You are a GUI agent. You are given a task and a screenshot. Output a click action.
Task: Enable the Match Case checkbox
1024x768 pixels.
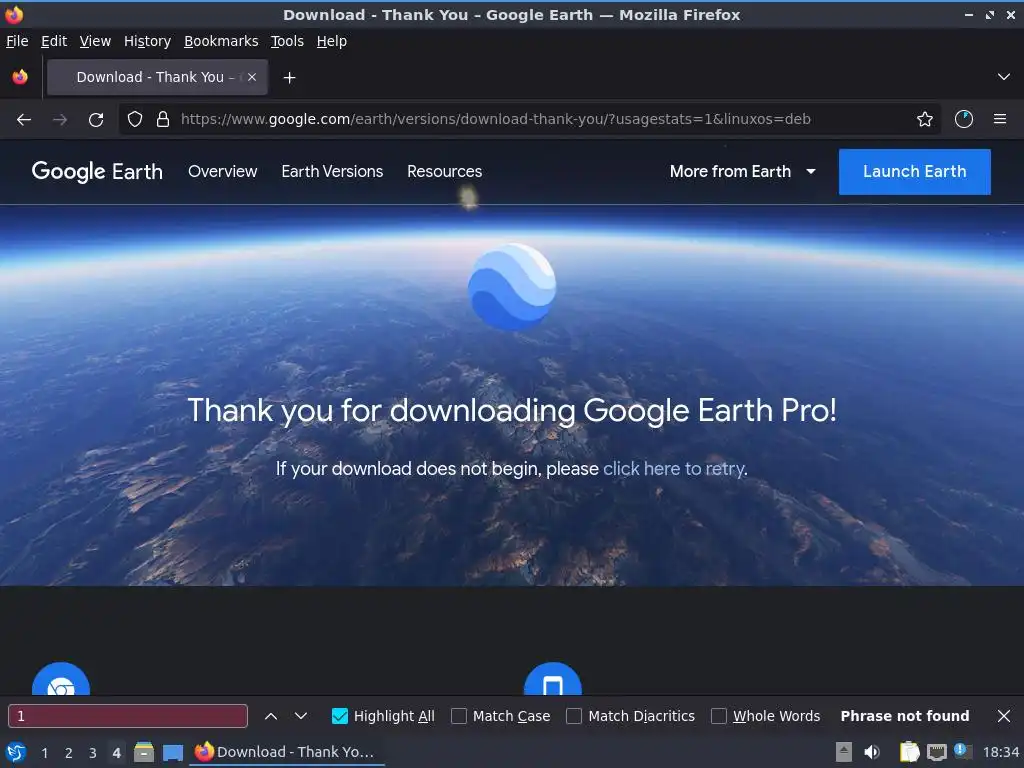click(x=459, y=716)
